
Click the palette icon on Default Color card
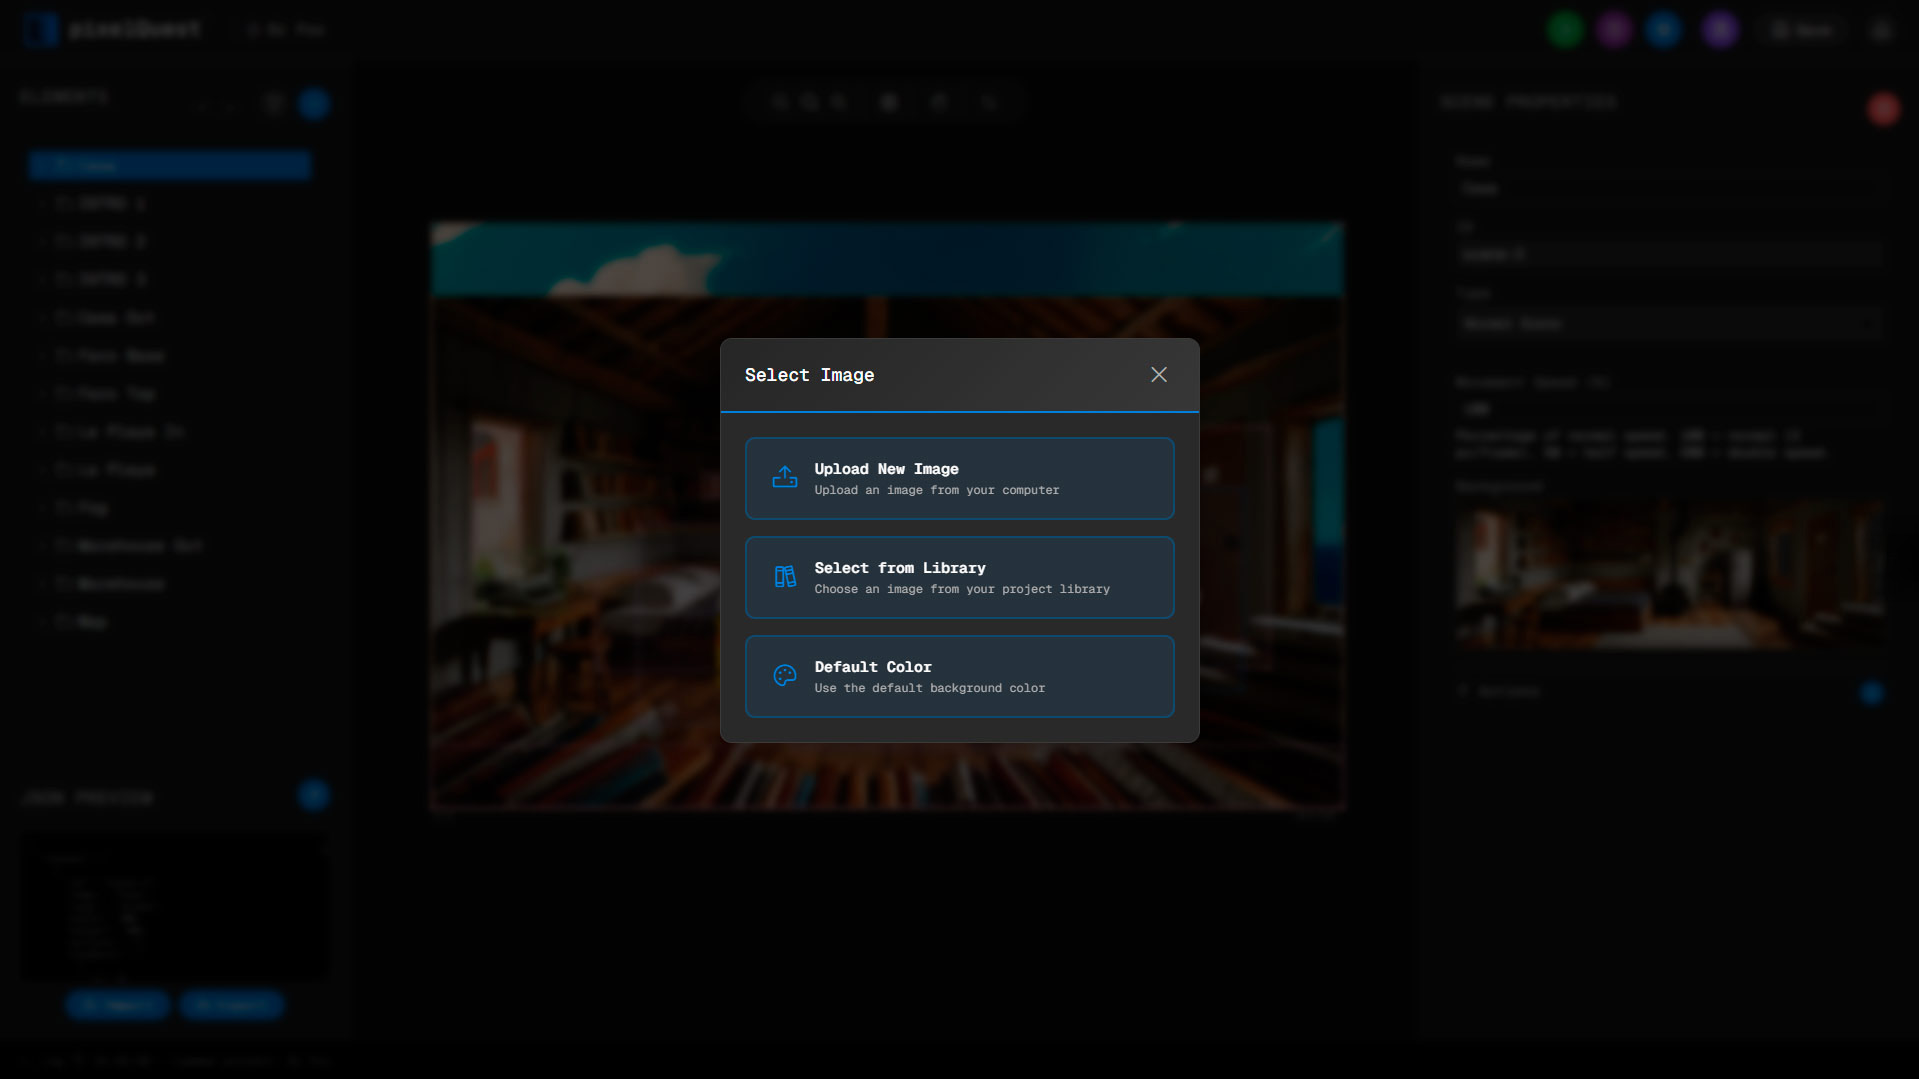tap(785, 675)
